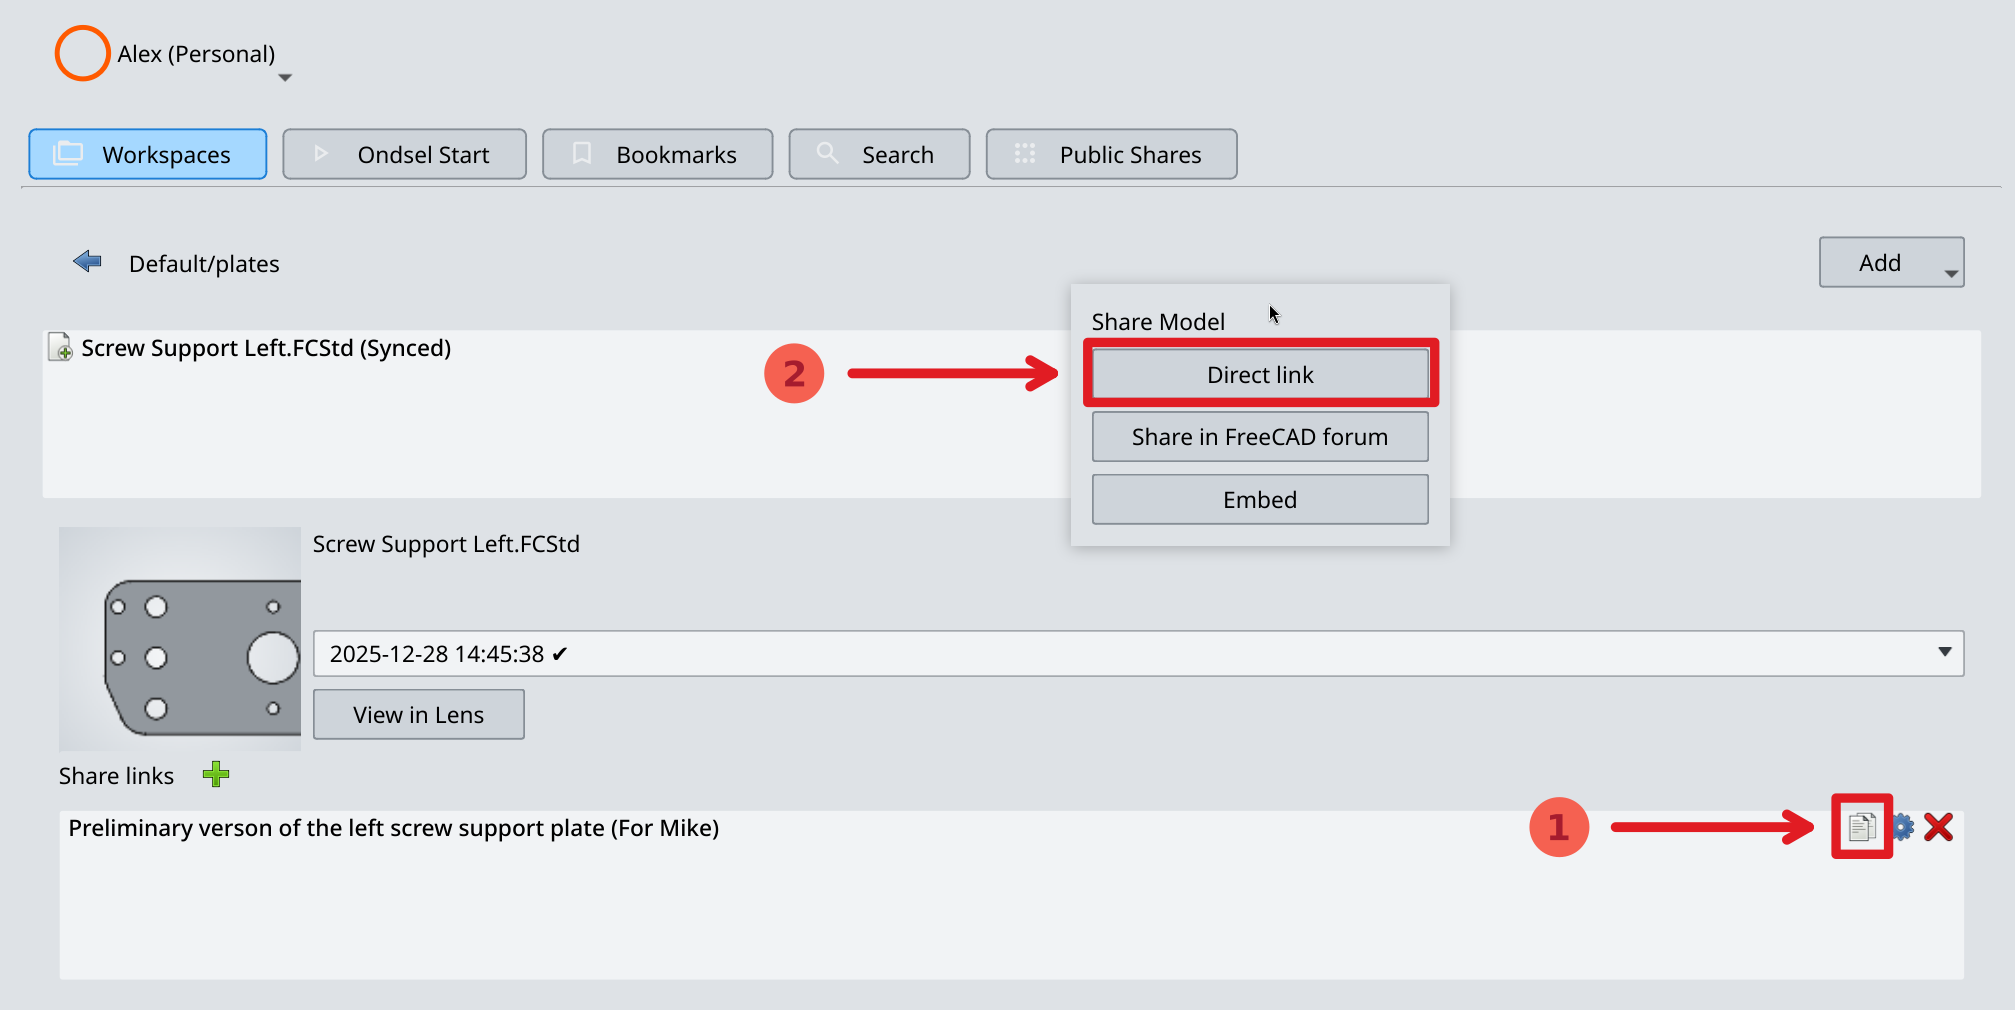Delete the share link with the red X
2015x1010 pixels.
1940,827
